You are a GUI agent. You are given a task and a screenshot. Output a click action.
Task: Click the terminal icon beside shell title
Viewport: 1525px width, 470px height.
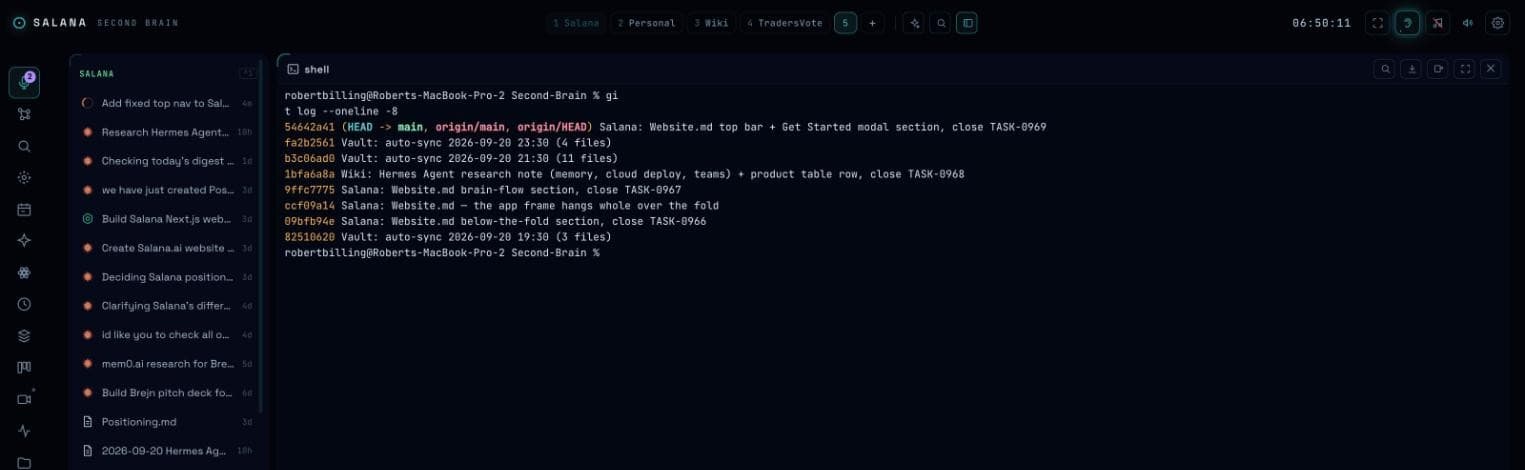point(292,69)
